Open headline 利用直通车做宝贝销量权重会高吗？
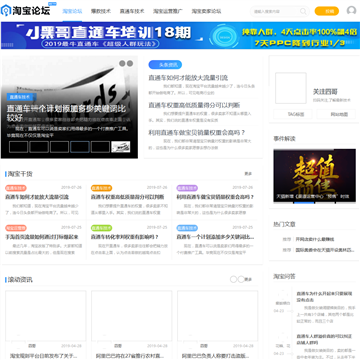This screenshot has width=360, height=360. click(x=197, y=132)
